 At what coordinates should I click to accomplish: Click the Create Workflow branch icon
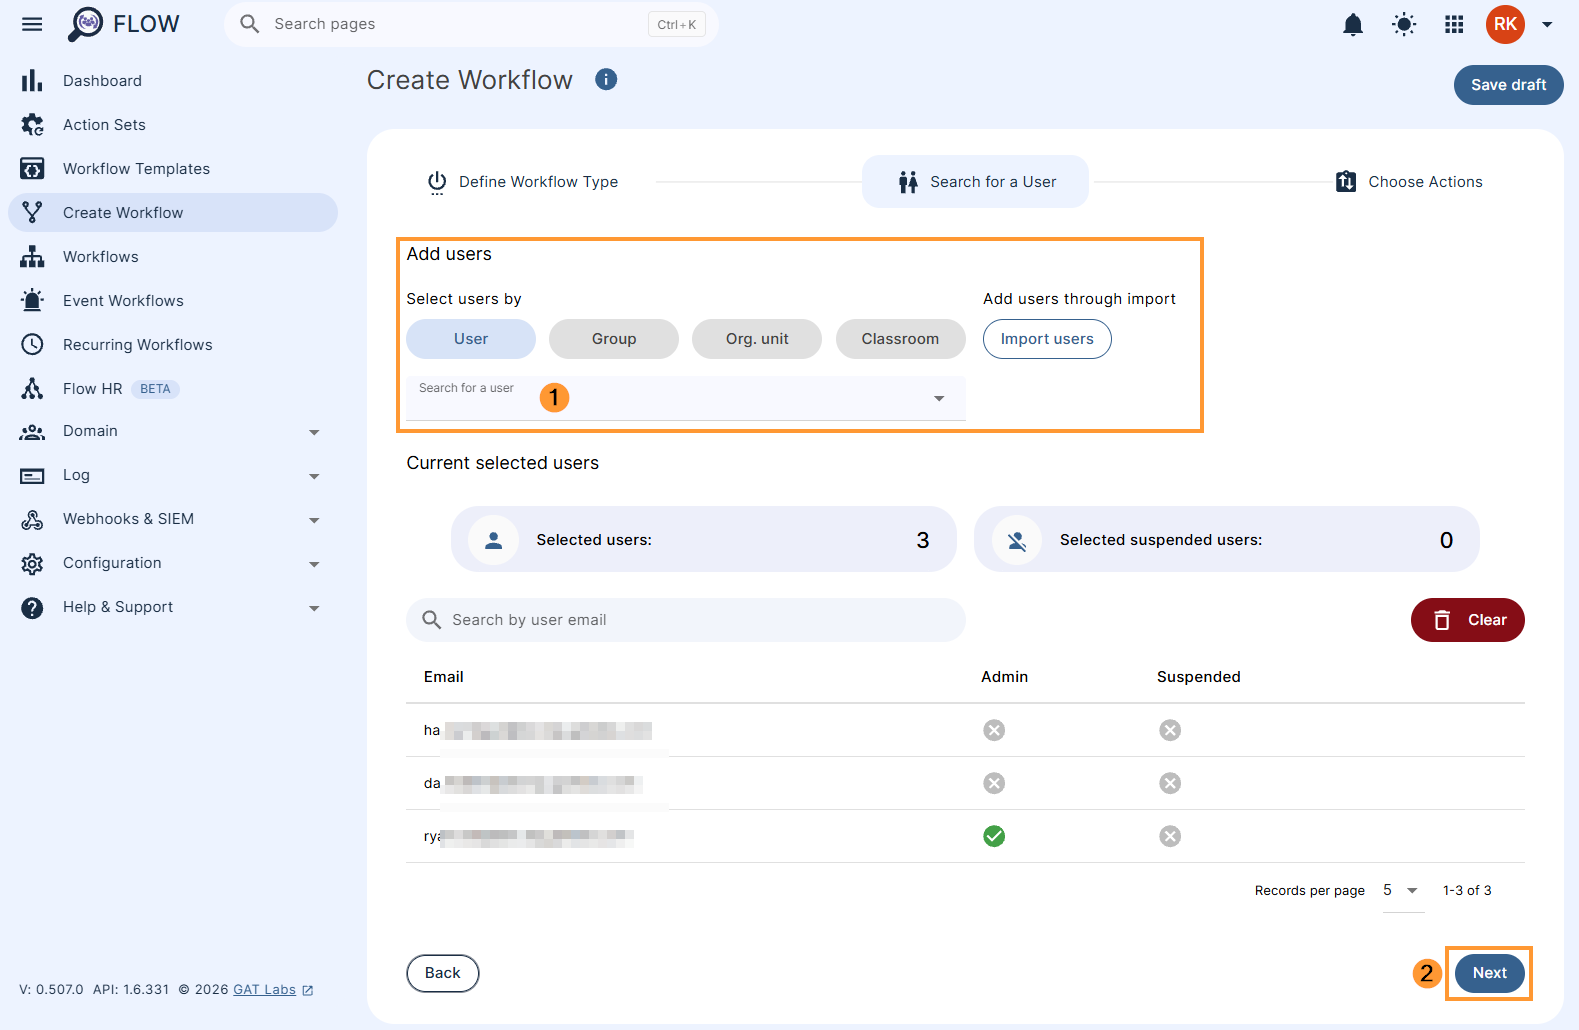[32, 212]
